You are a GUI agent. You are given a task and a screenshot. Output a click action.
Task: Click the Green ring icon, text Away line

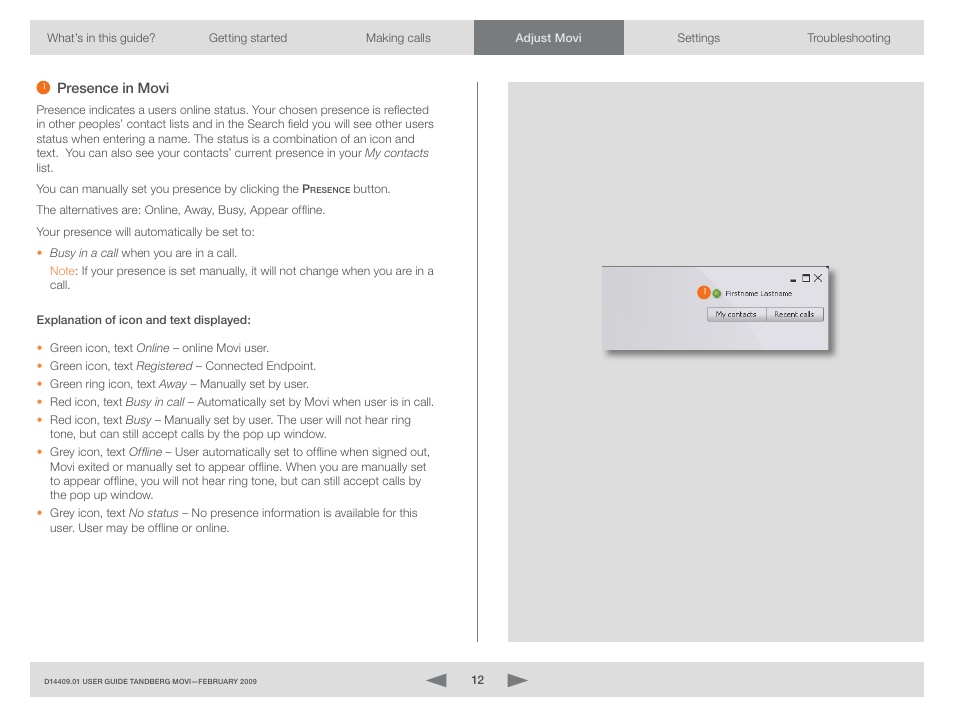[x=179, y=384]
